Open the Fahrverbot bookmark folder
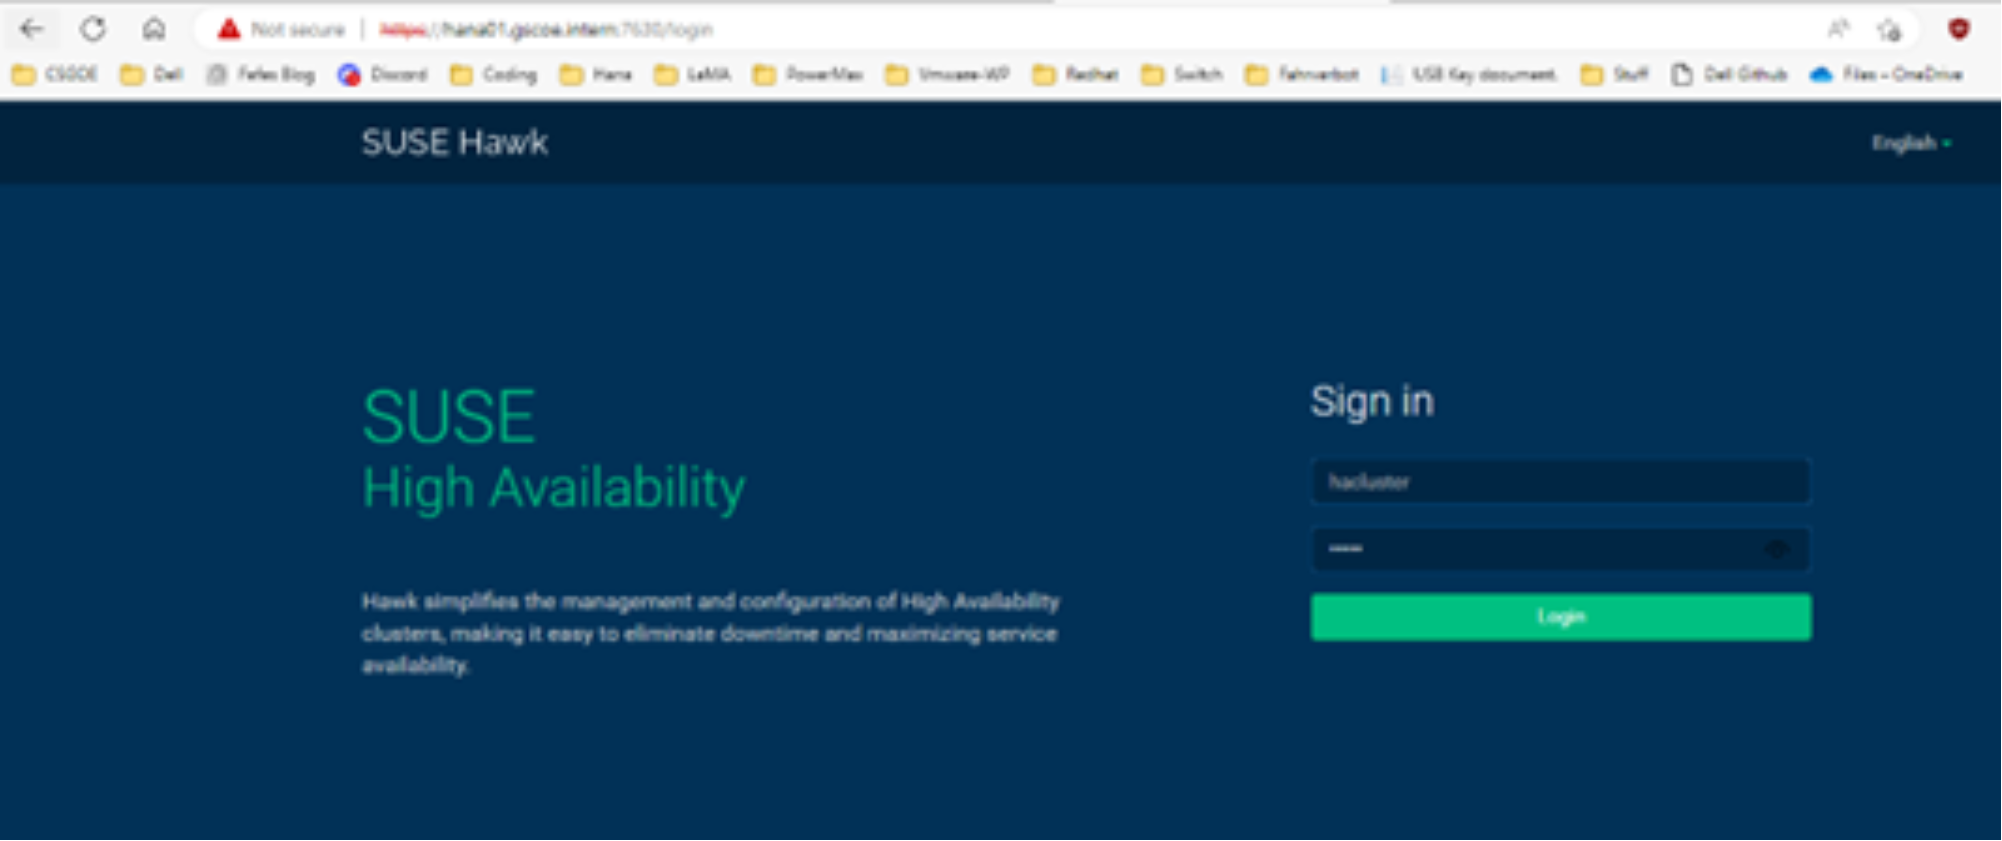Screen dimensions: 2002x841 tap(1301, 74)
